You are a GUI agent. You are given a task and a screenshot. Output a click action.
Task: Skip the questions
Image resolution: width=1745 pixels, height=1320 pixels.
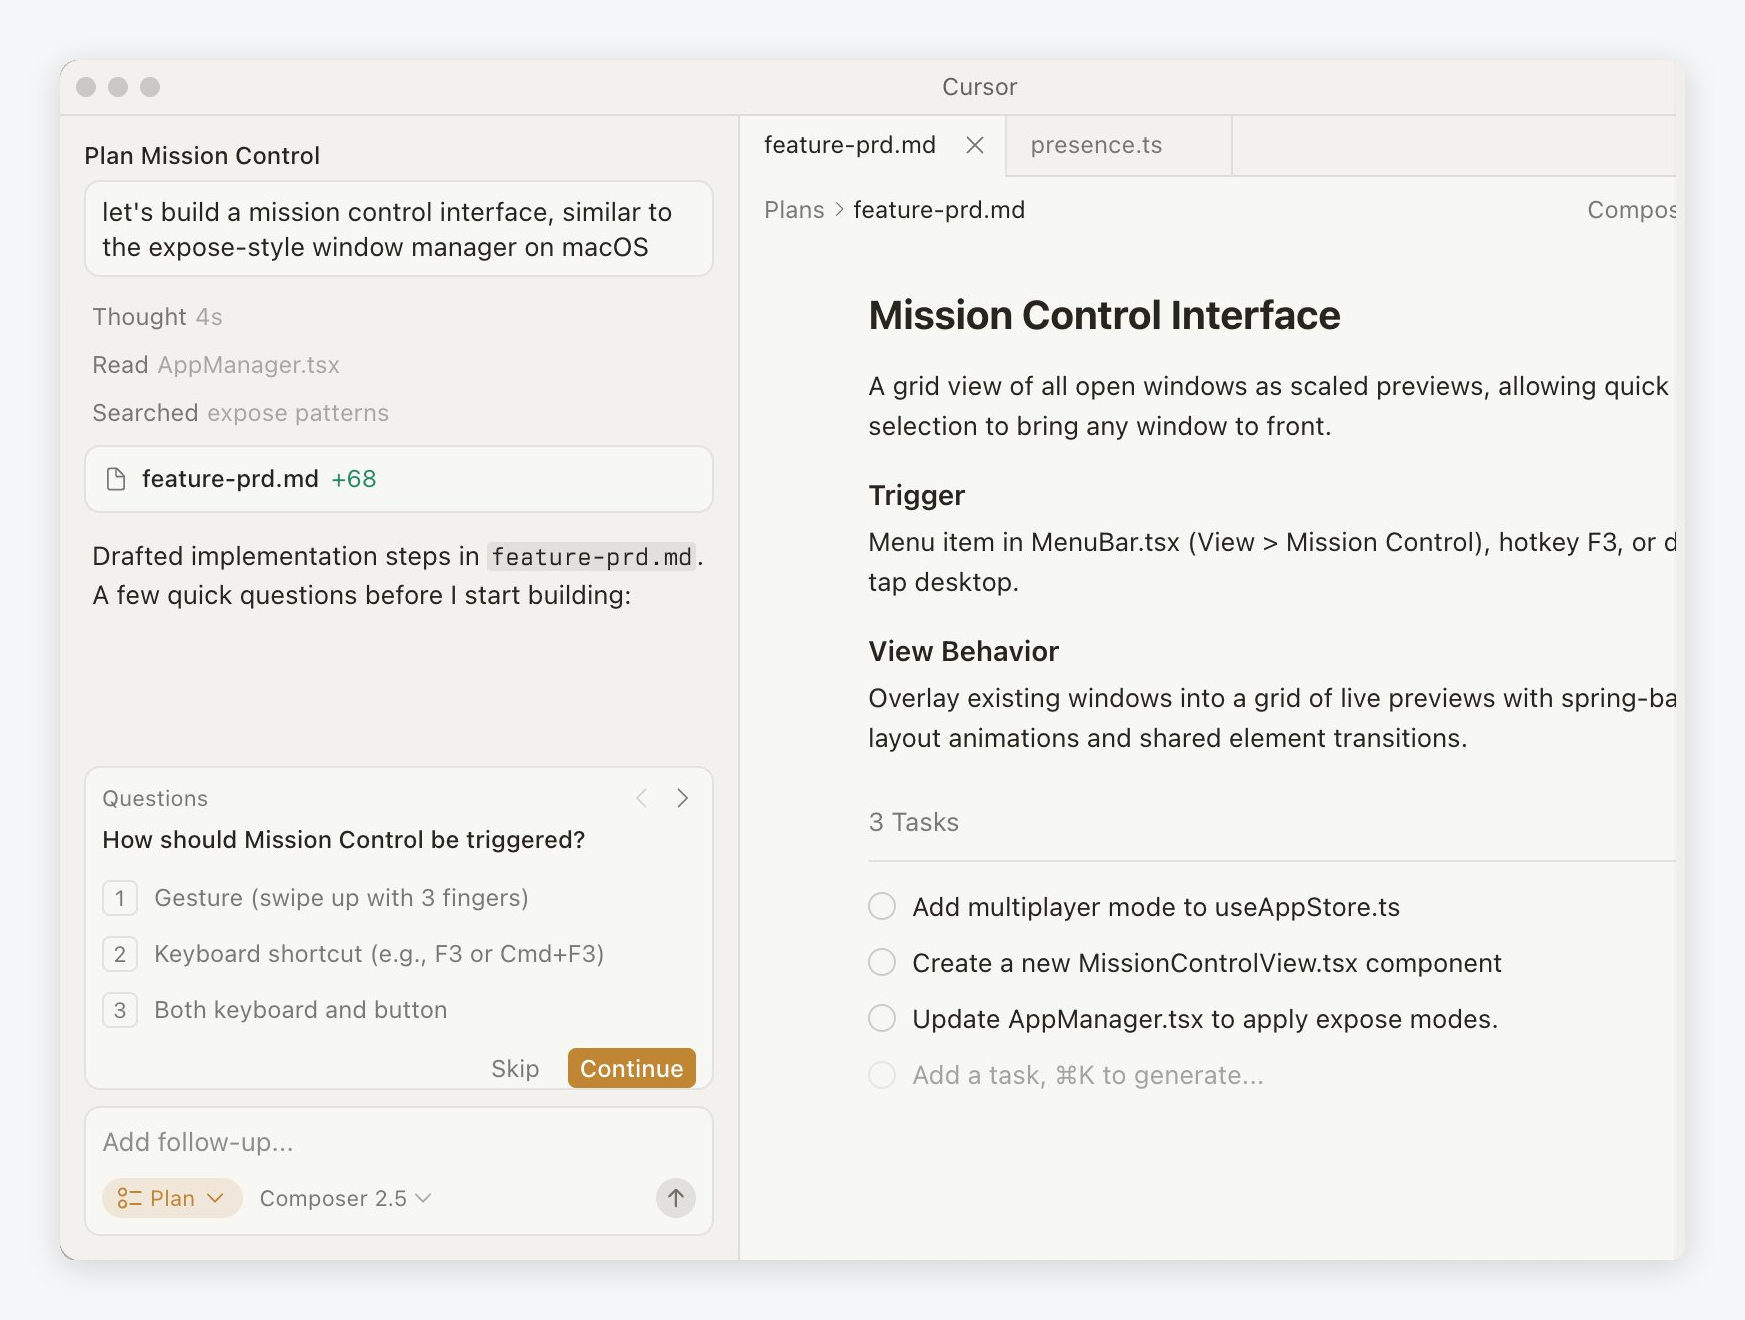click(515, 1069)
